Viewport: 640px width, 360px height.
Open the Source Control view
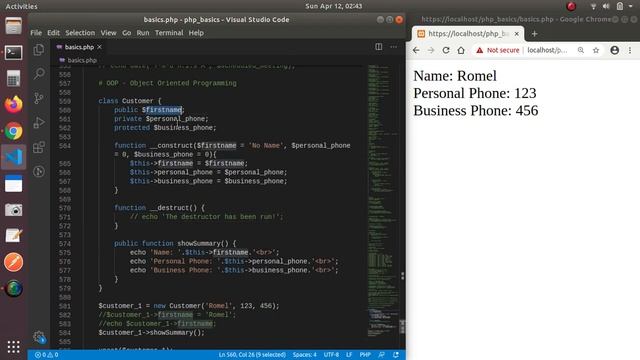coord(39,98)
